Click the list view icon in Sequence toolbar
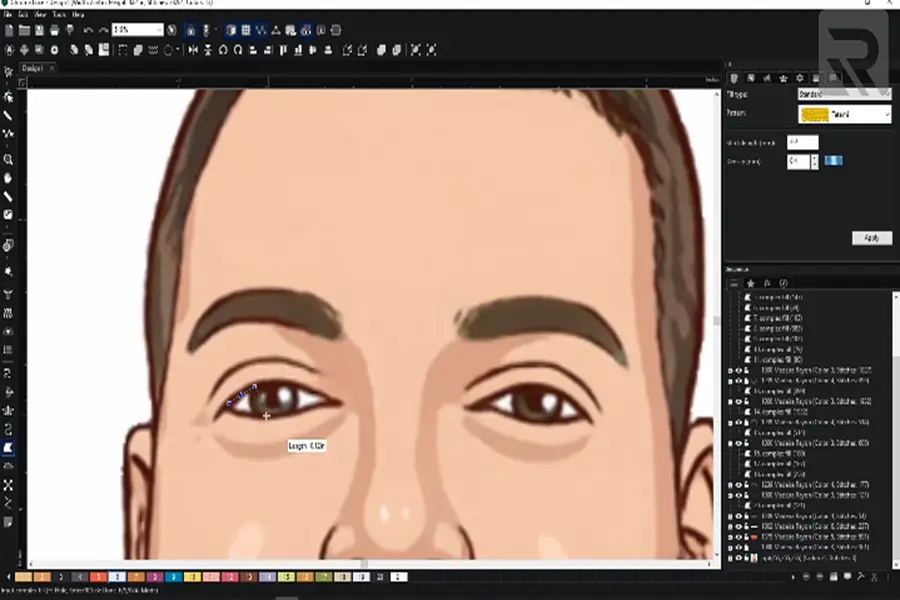Screen dimensions: 900x600 [734, 284]
